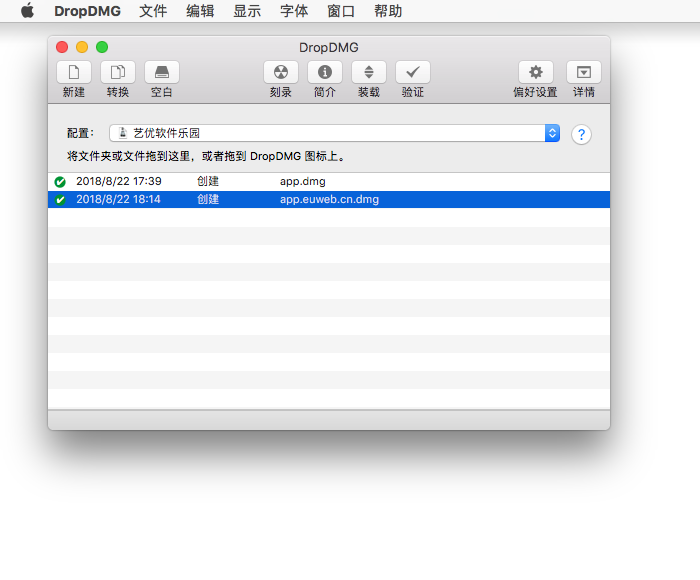700x580 pixels.
Task: Zoom DropDMG window with green button
Action: pos(102,47)
